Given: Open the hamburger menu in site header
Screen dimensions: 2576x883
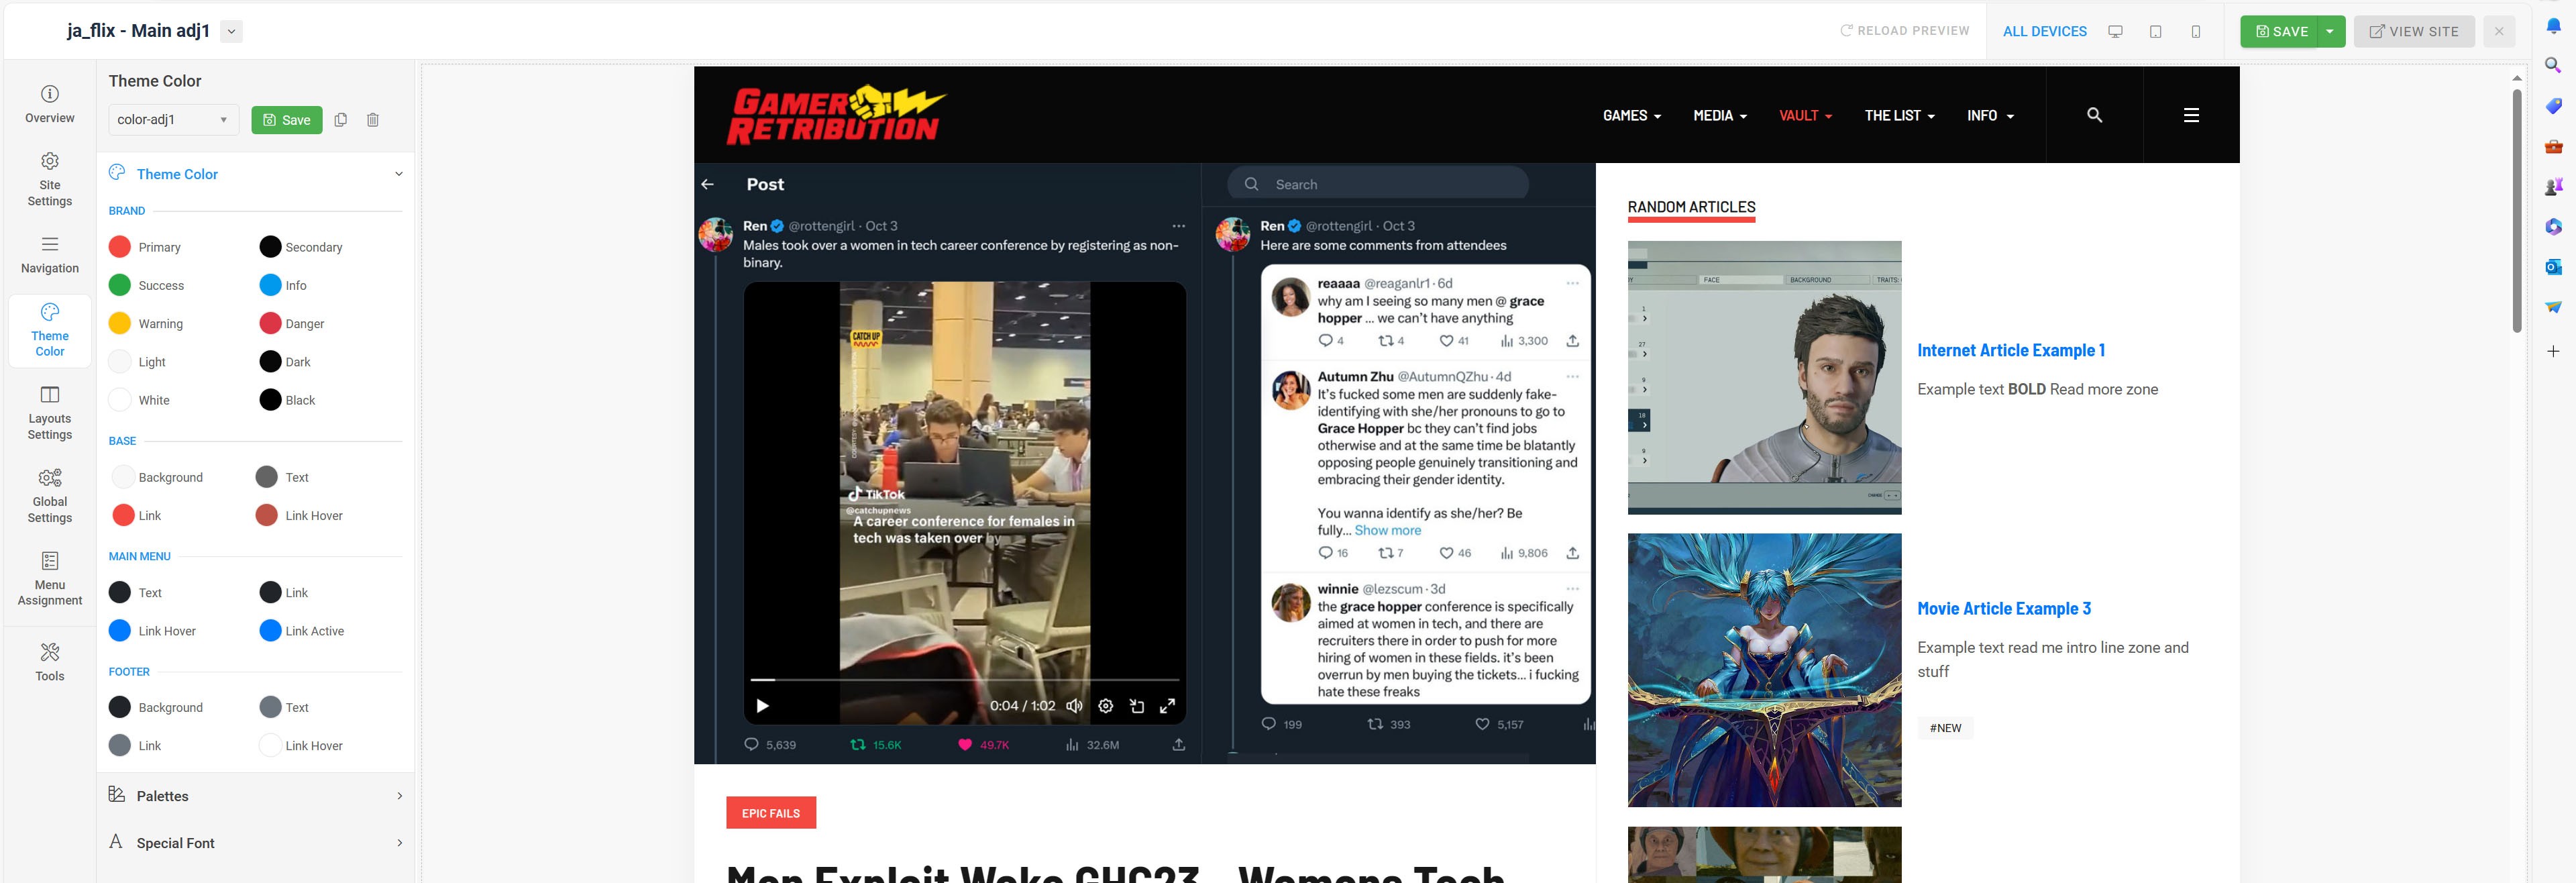Looking at the screenshot, I should [2190, 115].
